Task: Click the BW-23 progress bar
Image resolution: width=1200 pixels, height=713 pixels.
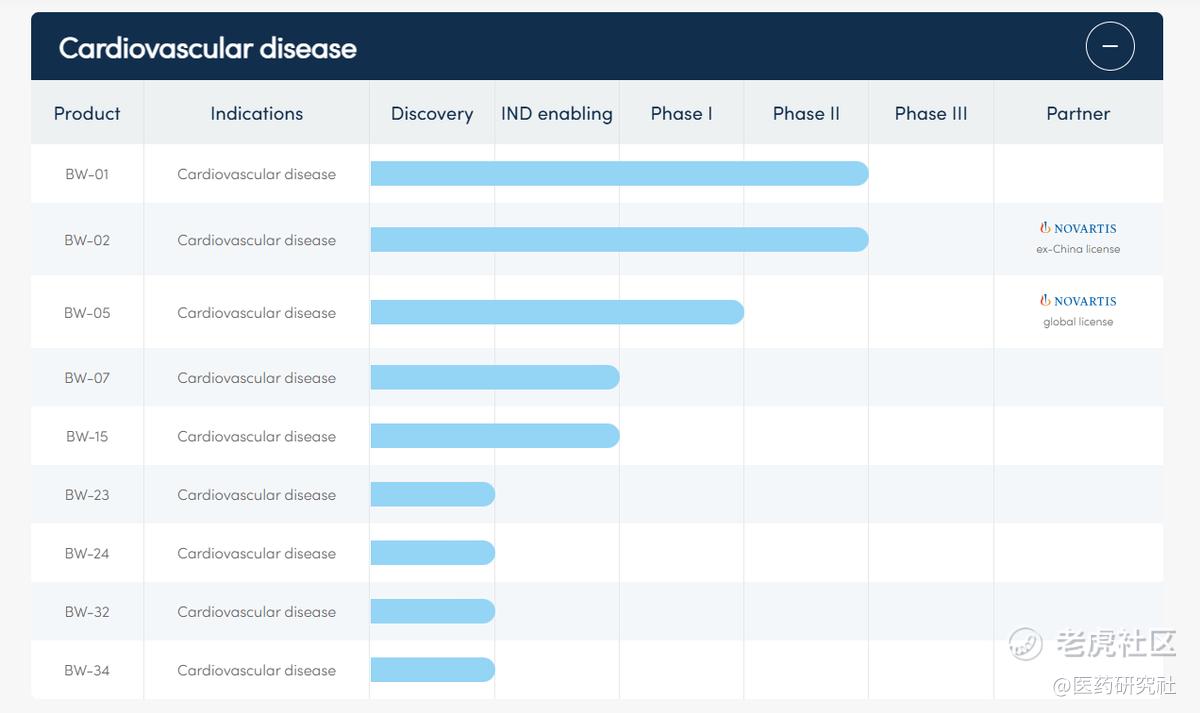Action: tap(433, 494)
